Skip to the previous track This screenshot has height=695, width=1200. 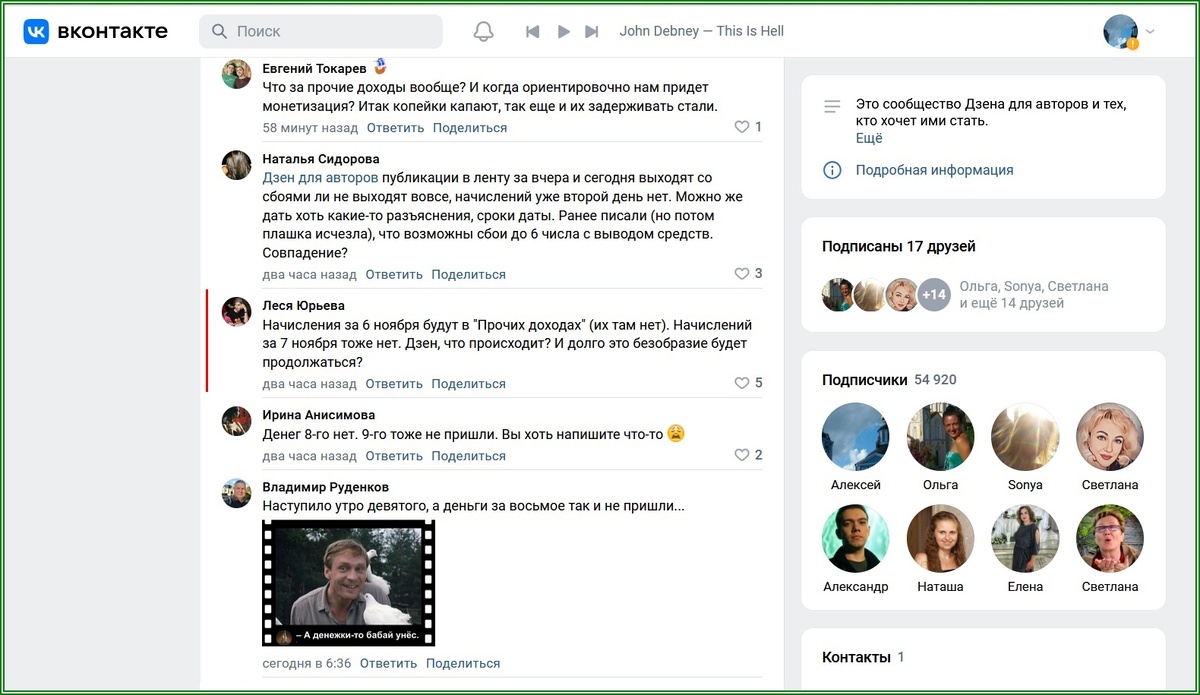click(533, 31)
